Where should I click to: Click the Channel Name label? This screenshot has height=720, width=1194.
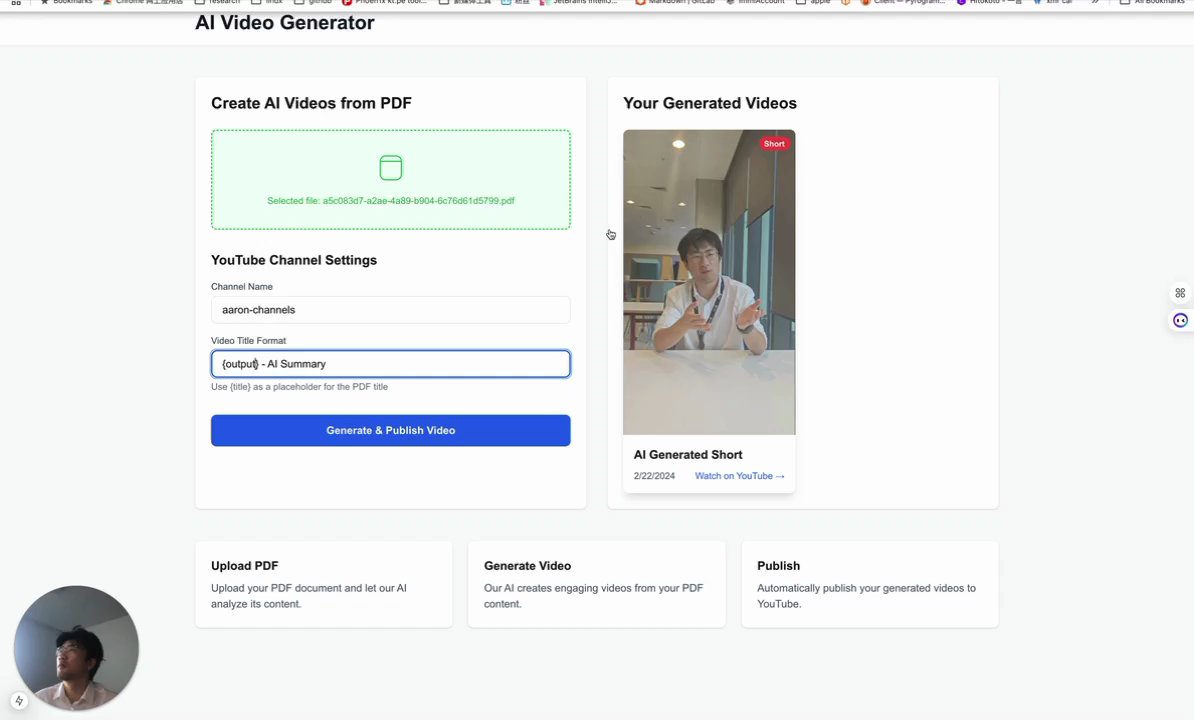point(241,287)
